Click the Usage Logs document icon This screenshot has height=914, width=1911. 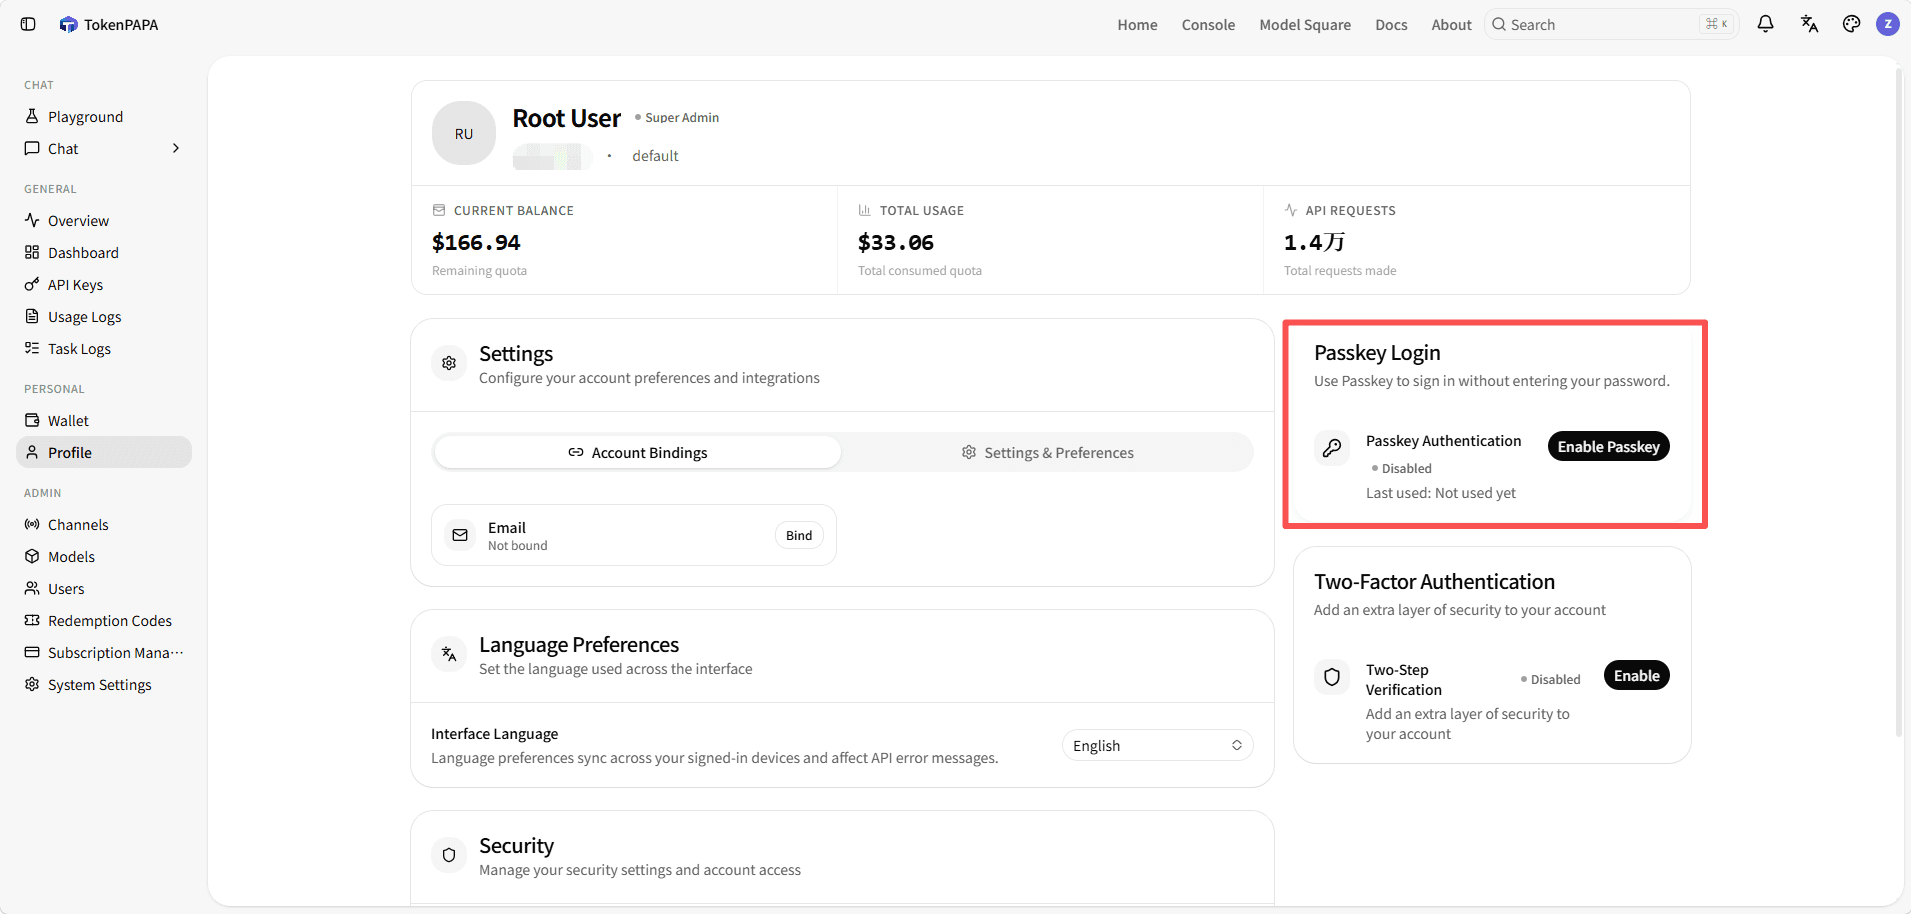coord(32,316)
